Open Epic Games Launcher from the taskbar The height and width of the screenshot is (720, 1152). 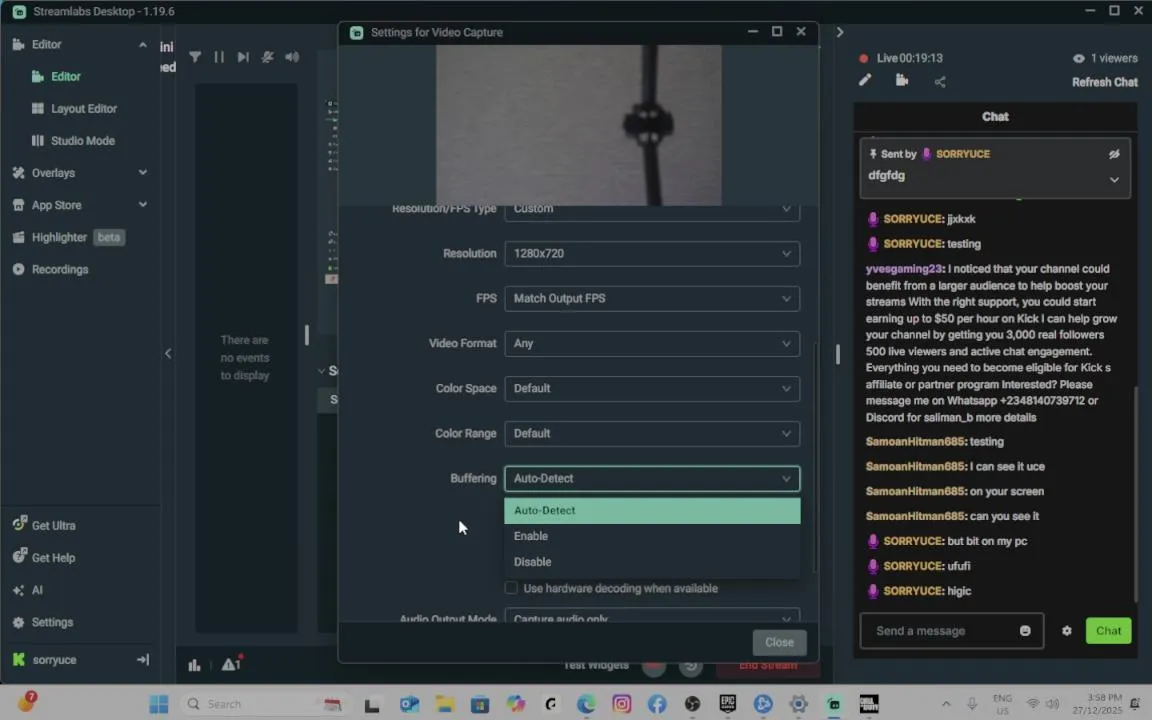(727, 704)
